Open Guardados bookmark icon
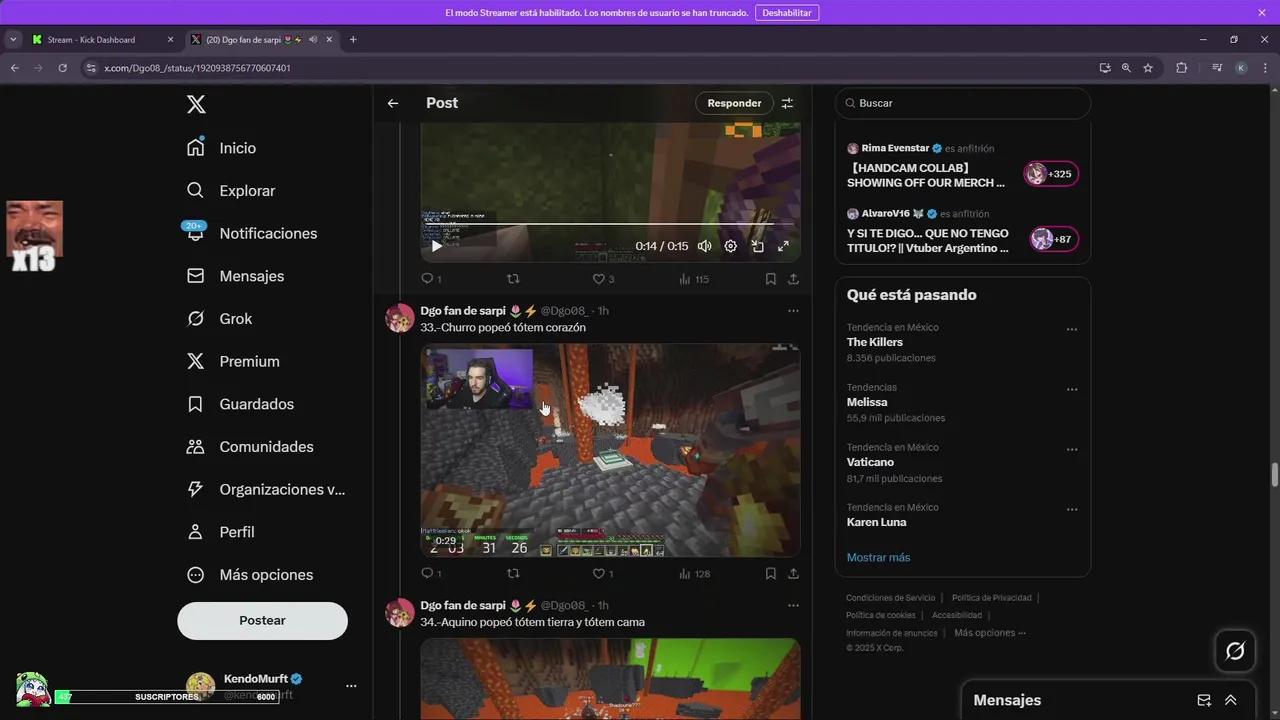The image size is (1280, 720). [196, 404]
